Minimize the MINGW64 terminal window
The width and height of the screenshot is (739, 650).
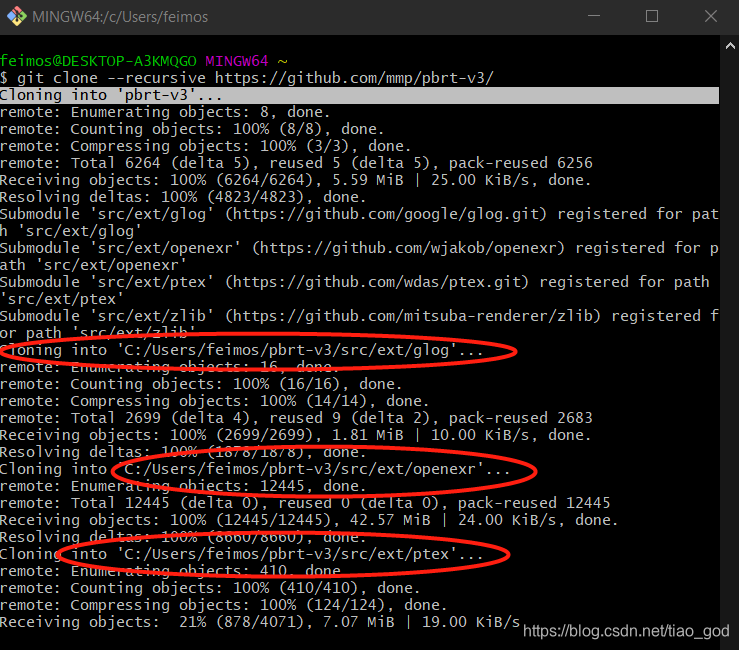[x=594, y=16]
